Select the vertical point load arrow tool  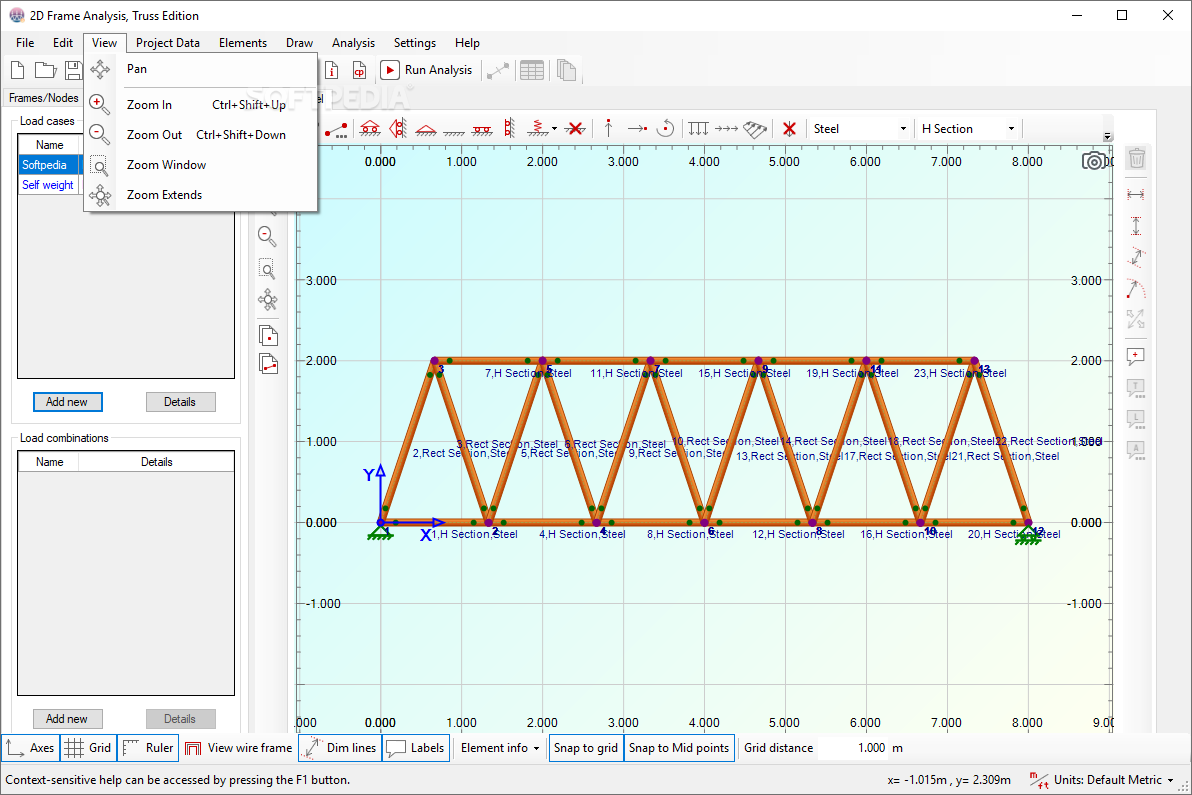(x=608, y=128)
